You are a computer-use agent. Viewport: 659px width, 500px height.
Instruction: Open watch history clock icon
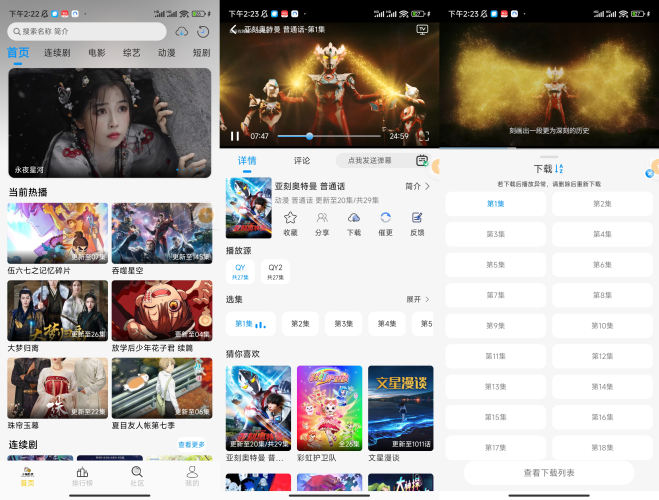pos(203,32)
